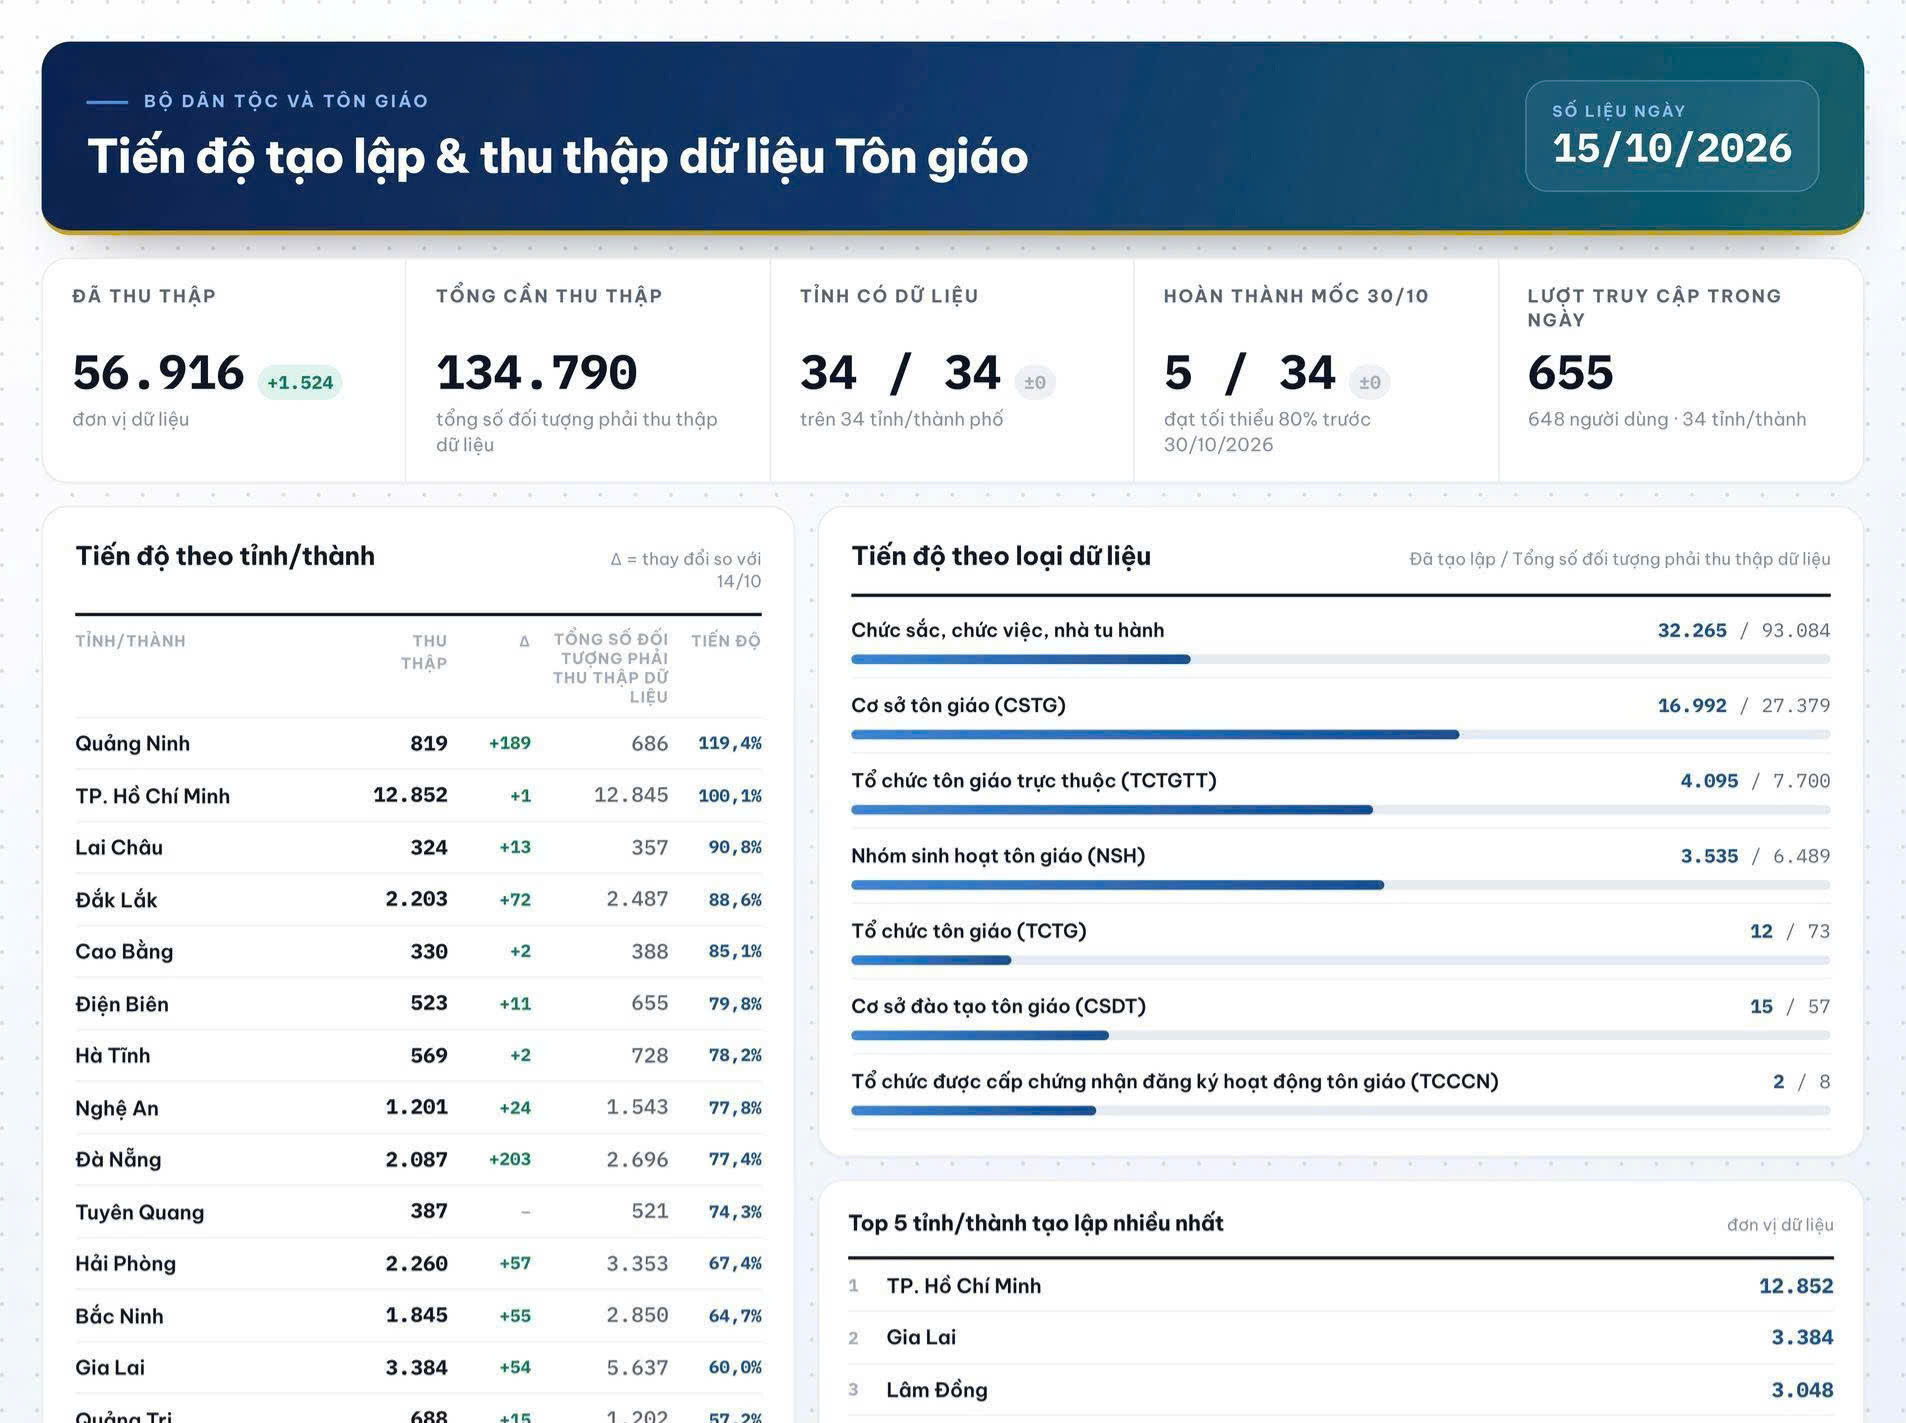Click the Tiến độ theo loại dữ liệu heading
The width and height of the screenshot is (1906, 1423).
pyautogui.click(x=1001, y=556)
